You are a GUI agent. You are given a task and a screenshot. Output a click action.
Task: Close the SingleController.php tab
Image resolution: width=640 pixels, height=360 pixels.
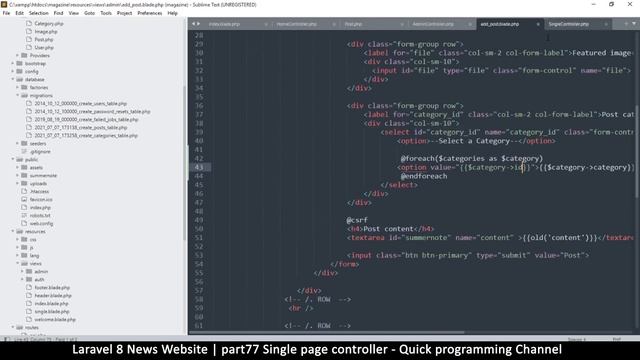click(x=606, y=24)
